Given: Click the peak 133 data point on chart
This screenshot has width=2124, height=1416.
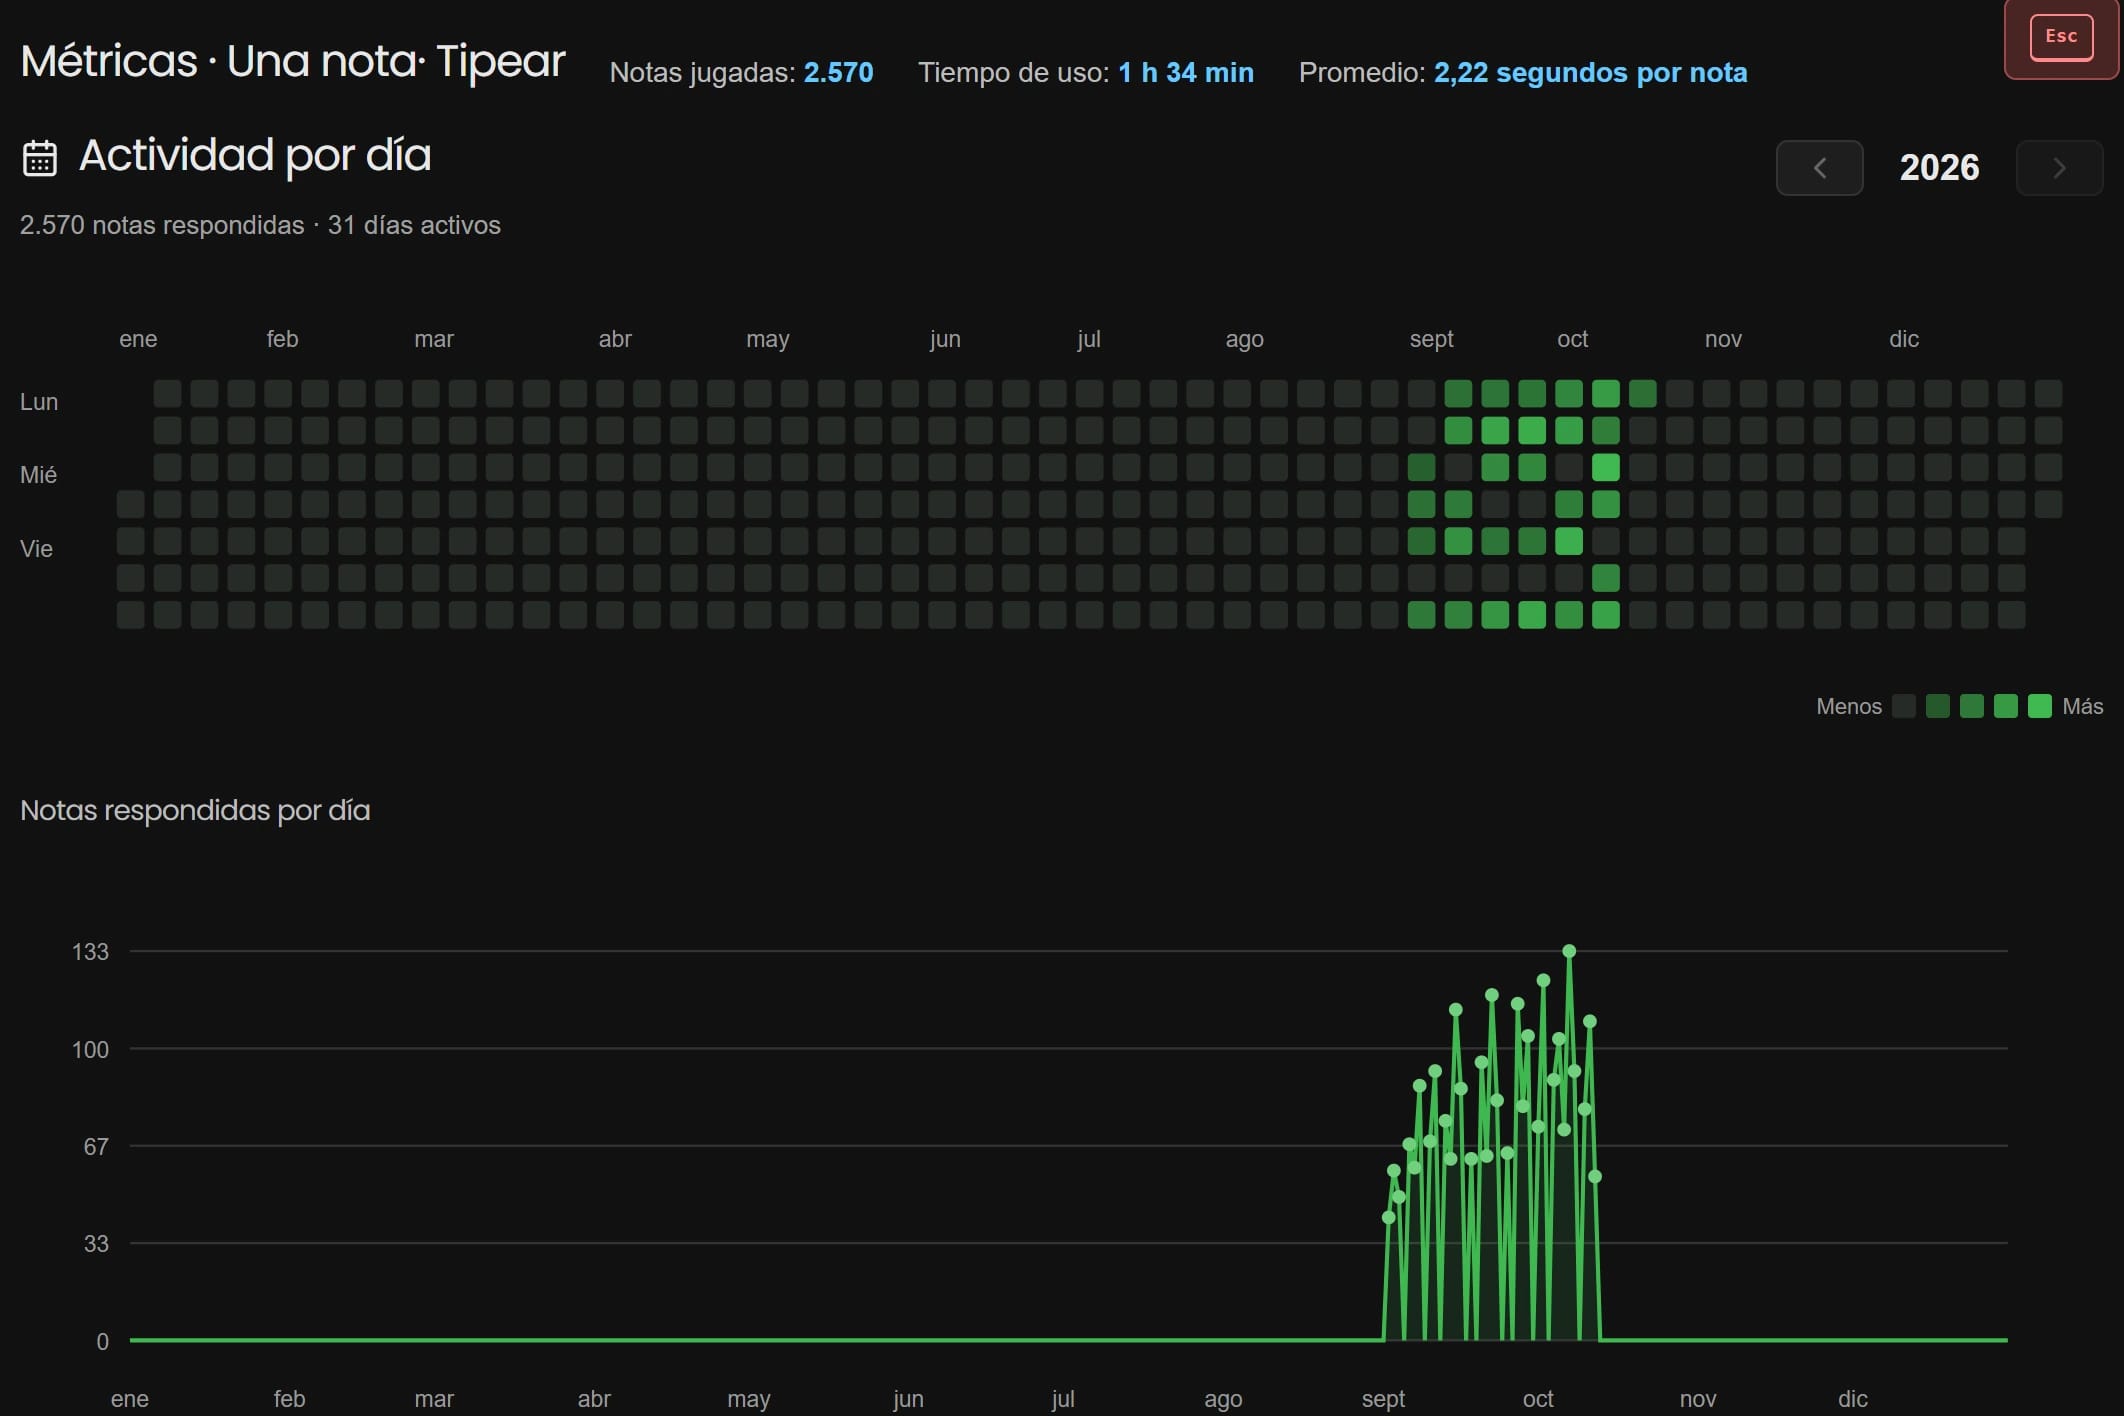Looking at the screenshot, I should 1569,951.
